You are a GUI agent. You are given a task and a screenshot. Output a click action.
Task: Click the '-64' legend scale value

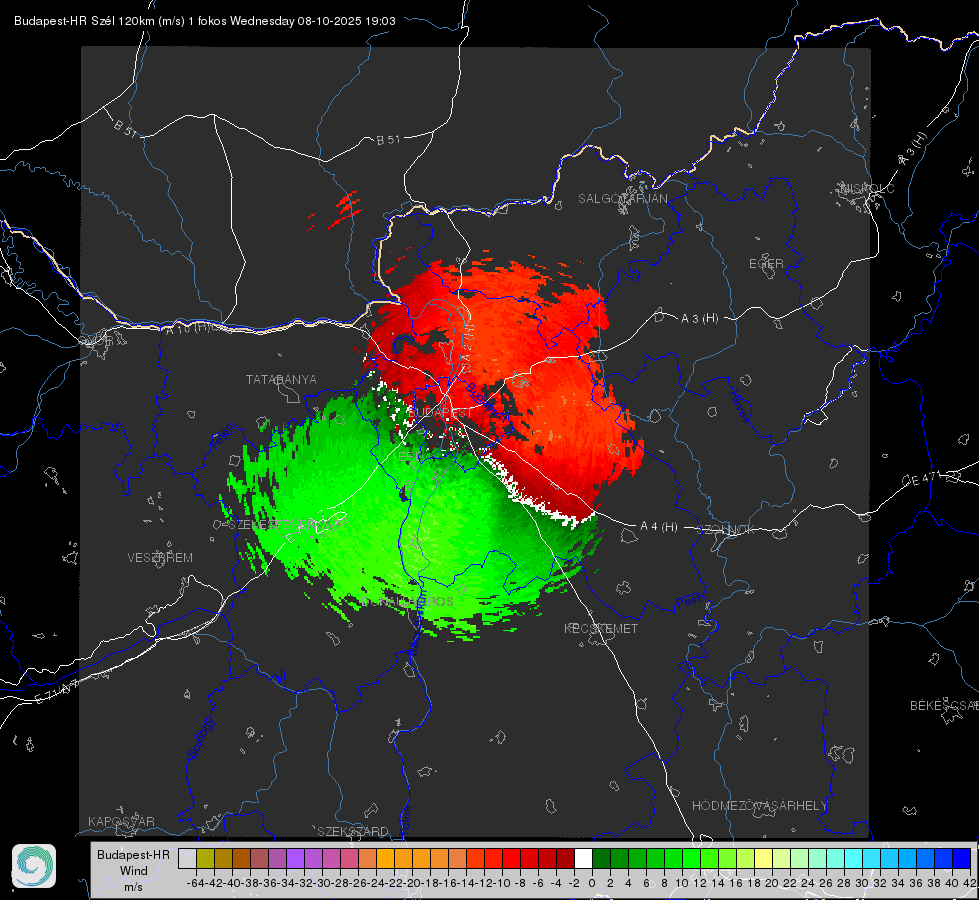tap(195, 883)
